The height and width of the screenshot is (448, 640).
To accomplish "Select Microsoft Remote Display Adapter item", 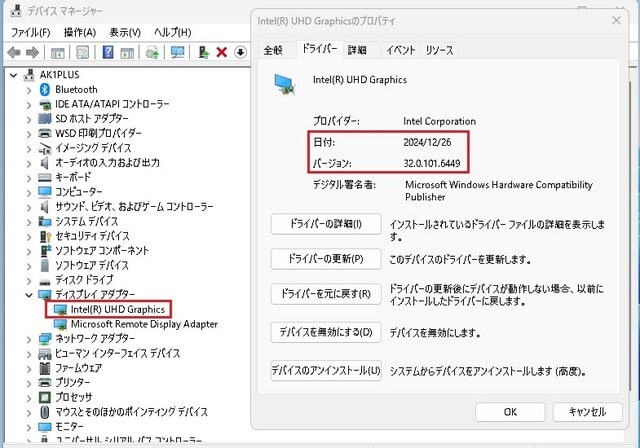I will click(144, 324).
